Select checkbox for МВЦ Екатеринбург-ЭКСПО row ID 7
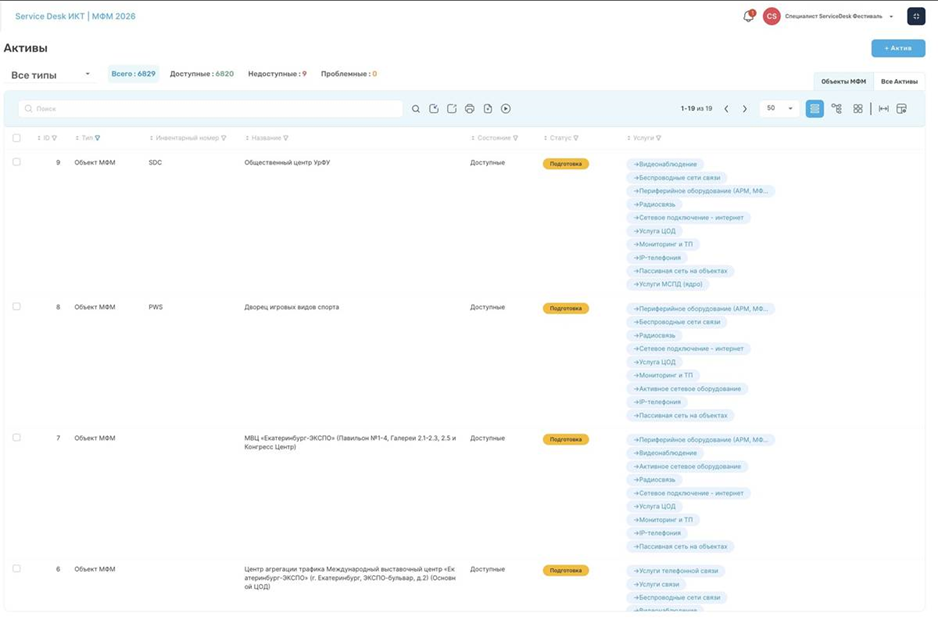 click(x=17, y=437)
